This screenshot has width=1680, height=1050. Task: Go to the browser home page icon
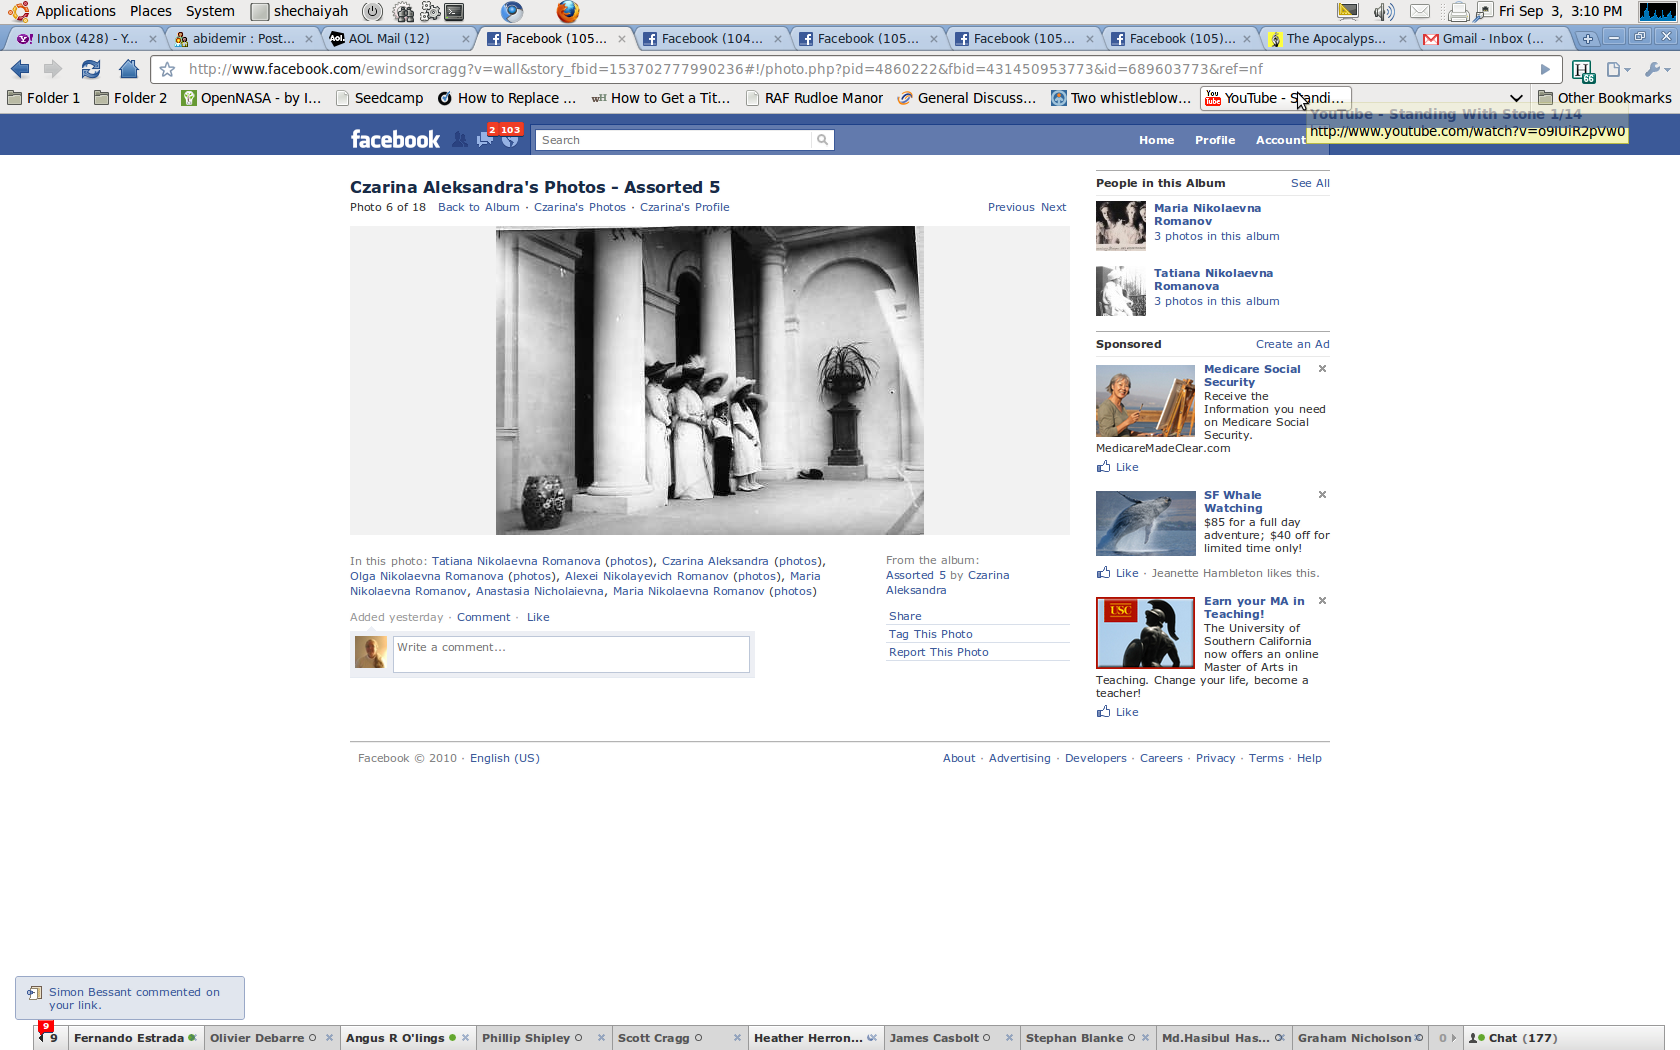(128, 69)
